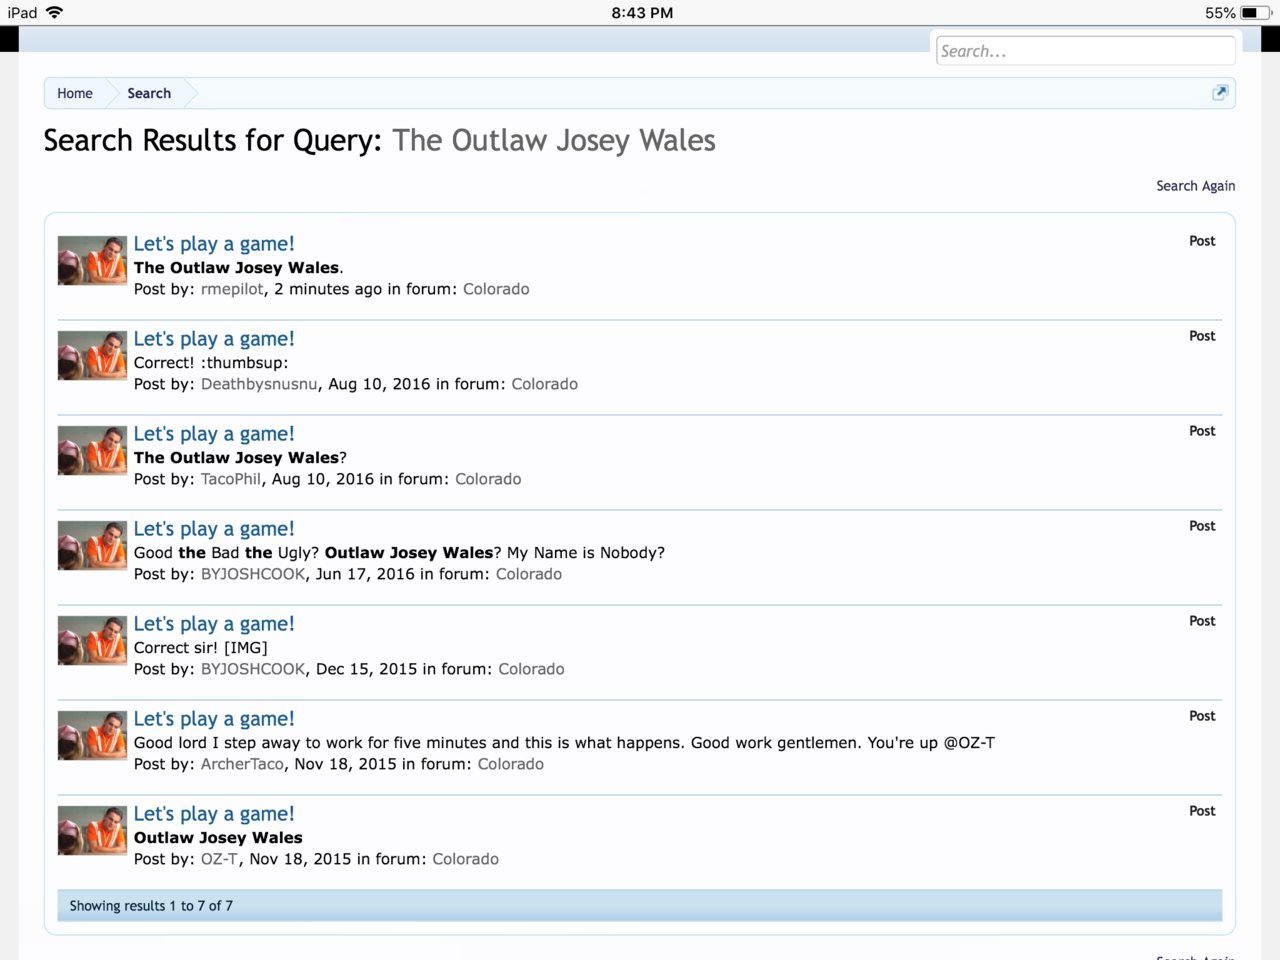1280x960 pixels.
Task: Open avatar thumbnail for OZ-T's post
Action: pyautogui.click(x=92, y=830)
